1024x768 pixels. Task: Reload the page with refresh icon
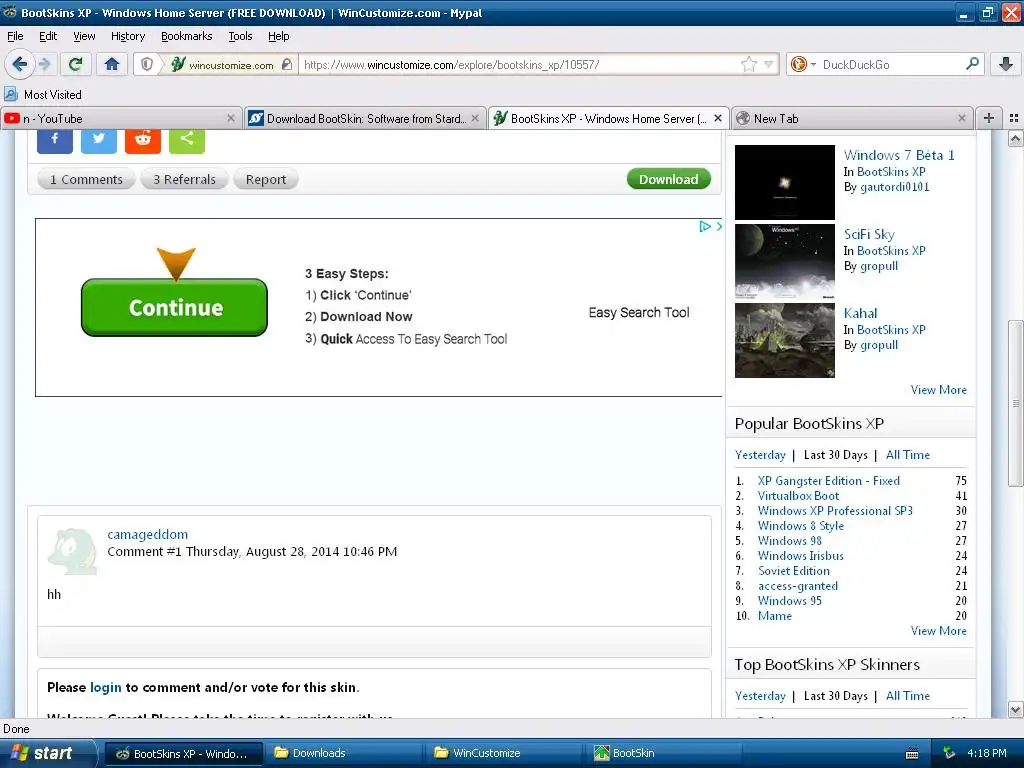[76, 64]
